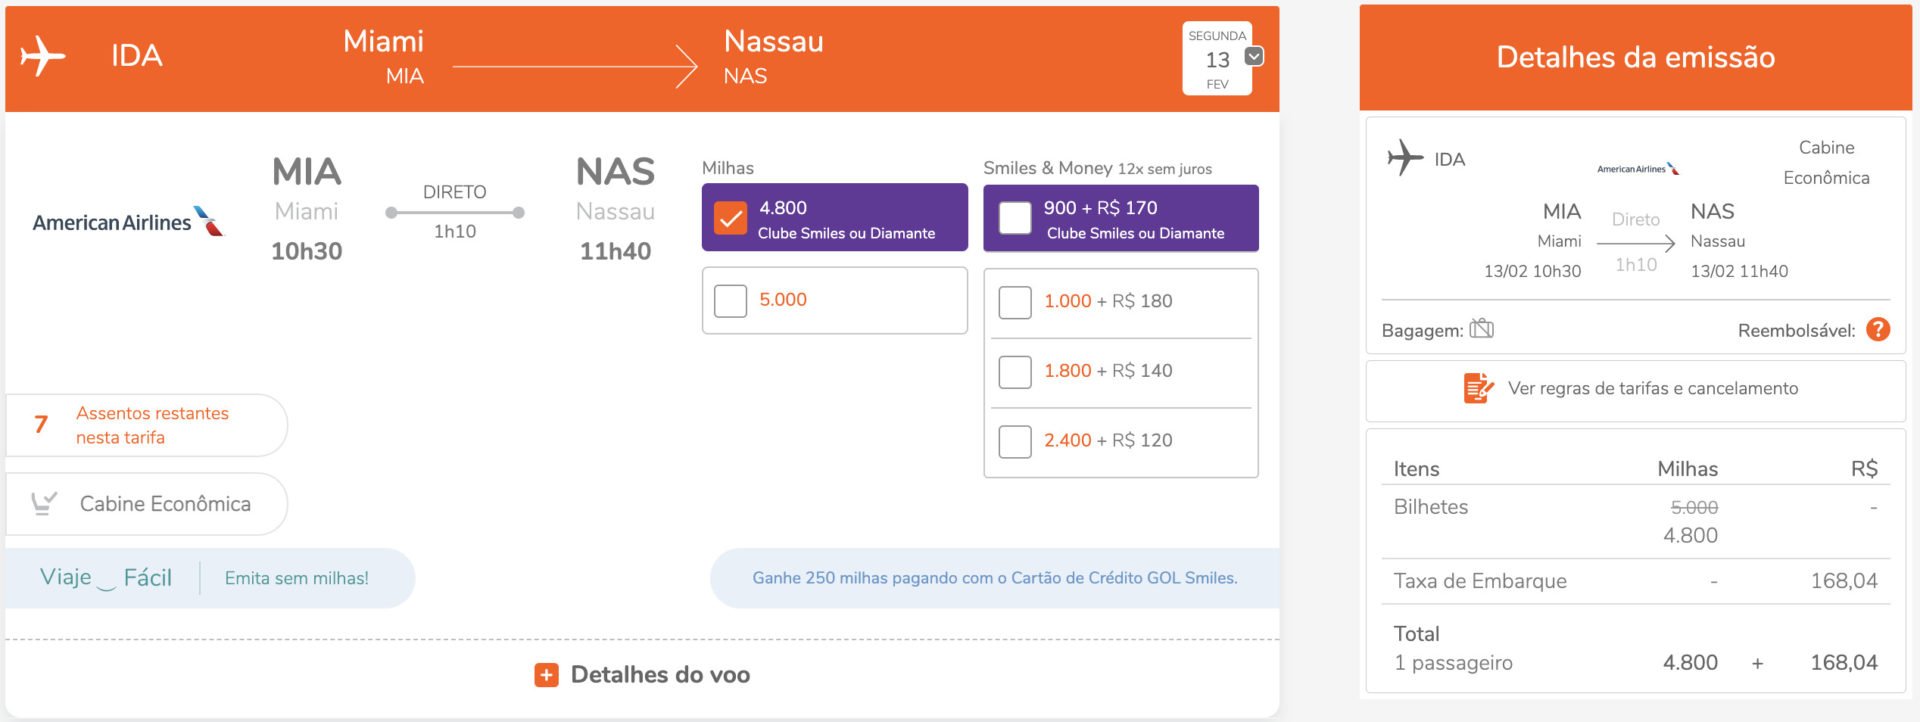The height and width of the screenshot is (722, 1920).
Task: Select the 1.000 + R$ 180 option
Action: 1015,302
